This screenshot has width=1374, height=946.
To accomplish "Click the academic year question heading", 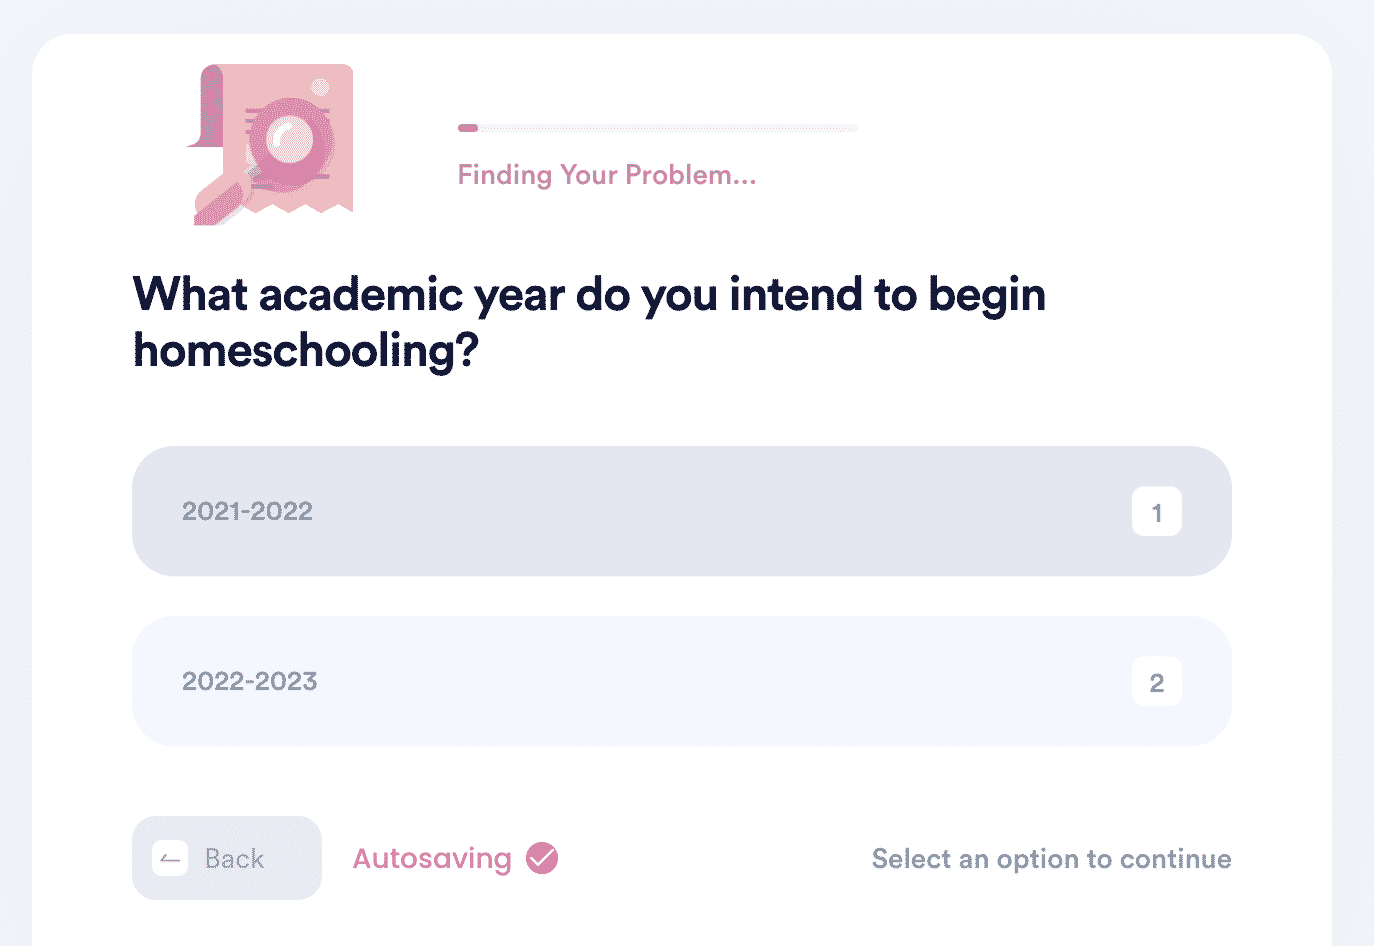I will tap(590, 322).
